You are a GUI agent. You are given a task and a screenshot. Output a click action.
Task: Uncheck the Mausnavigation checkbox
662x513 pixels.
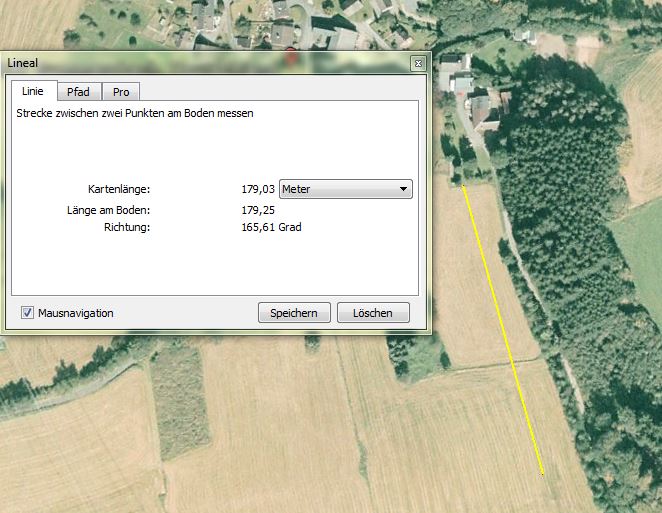[x=27, y=313]
